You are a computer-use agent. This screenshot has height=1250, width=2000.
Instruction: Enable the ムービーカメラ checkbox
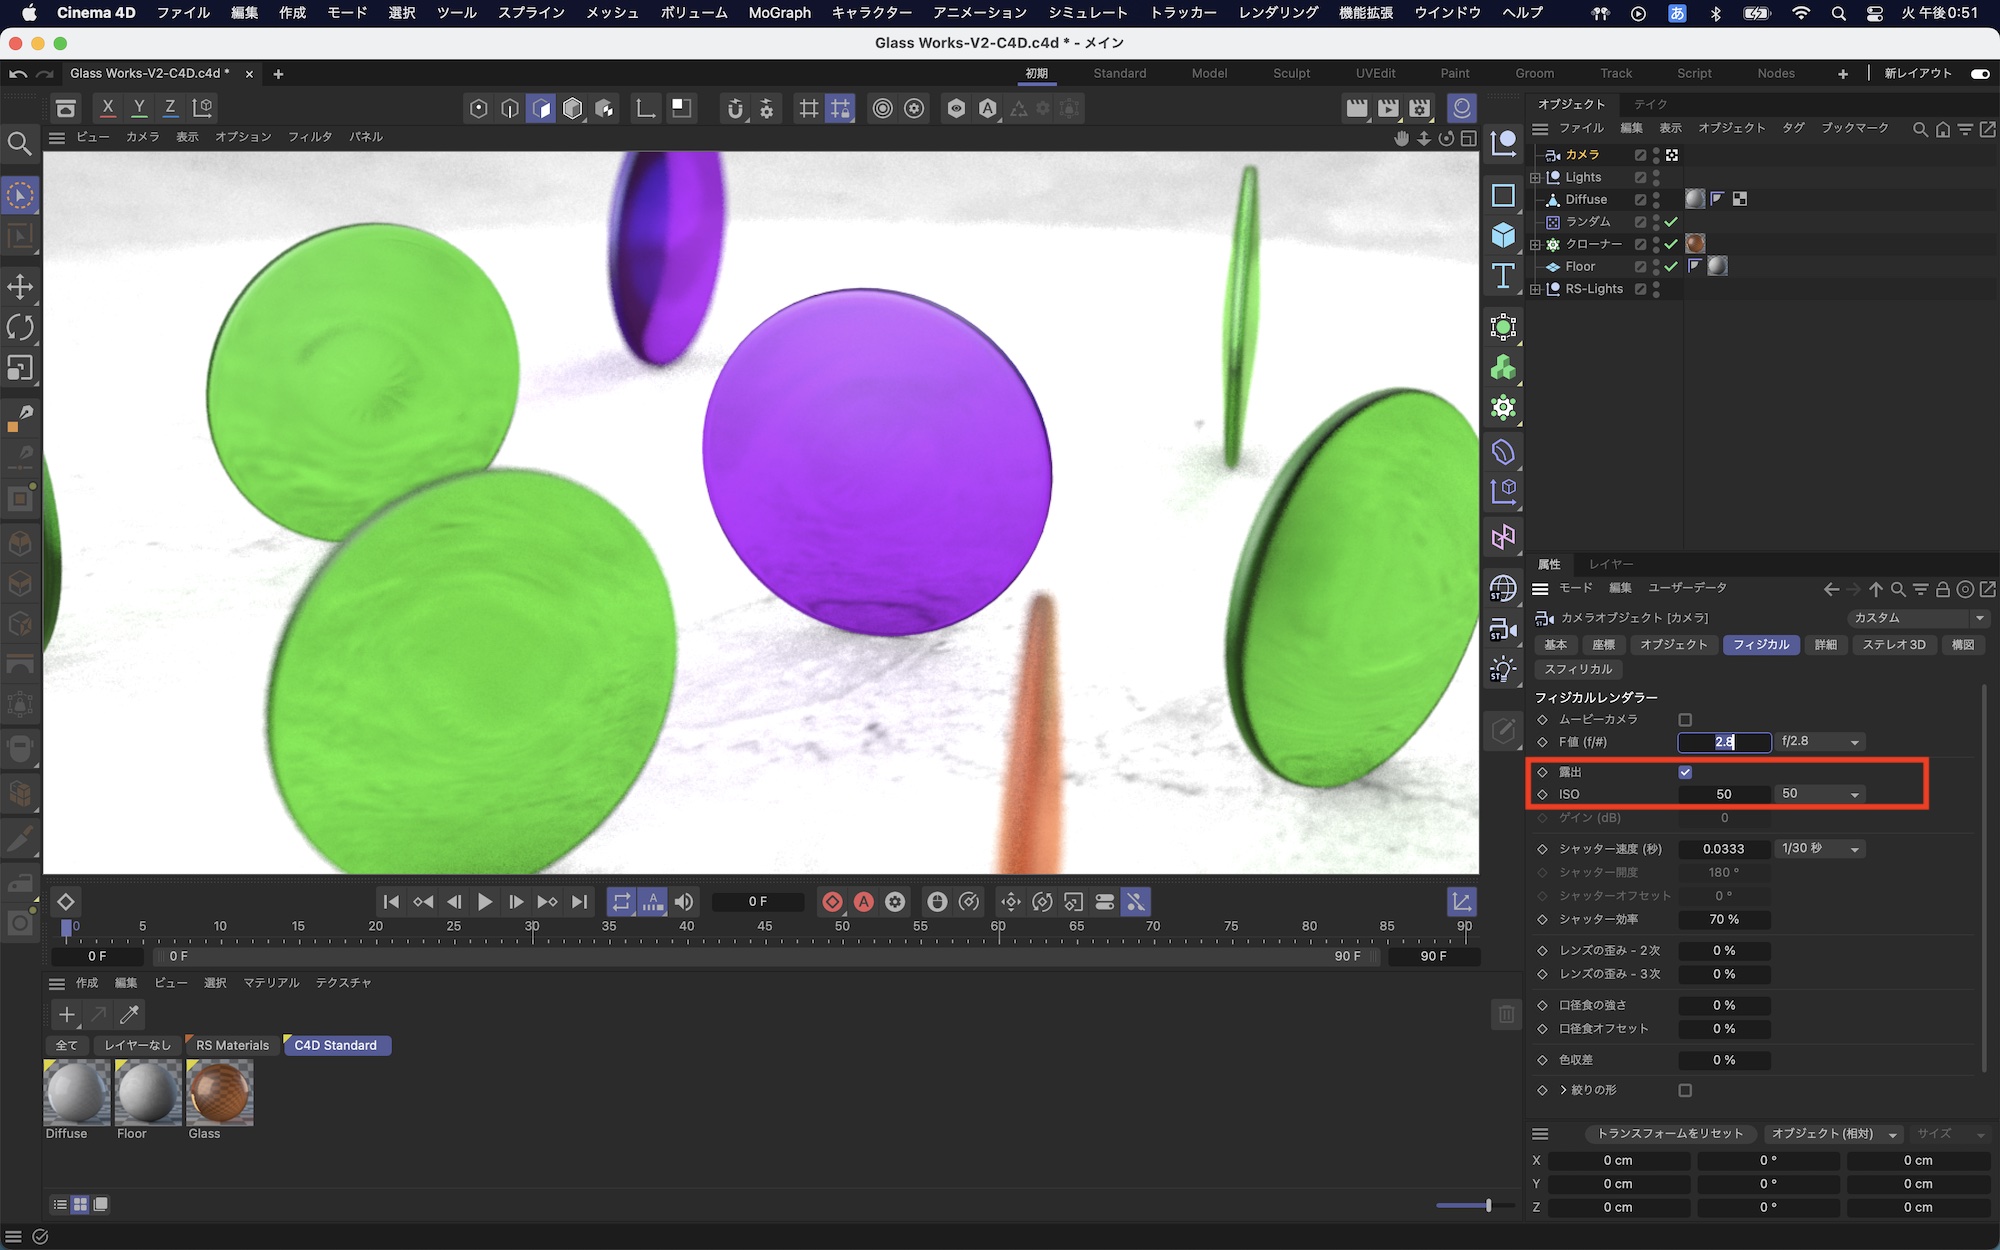[1685, 720]
